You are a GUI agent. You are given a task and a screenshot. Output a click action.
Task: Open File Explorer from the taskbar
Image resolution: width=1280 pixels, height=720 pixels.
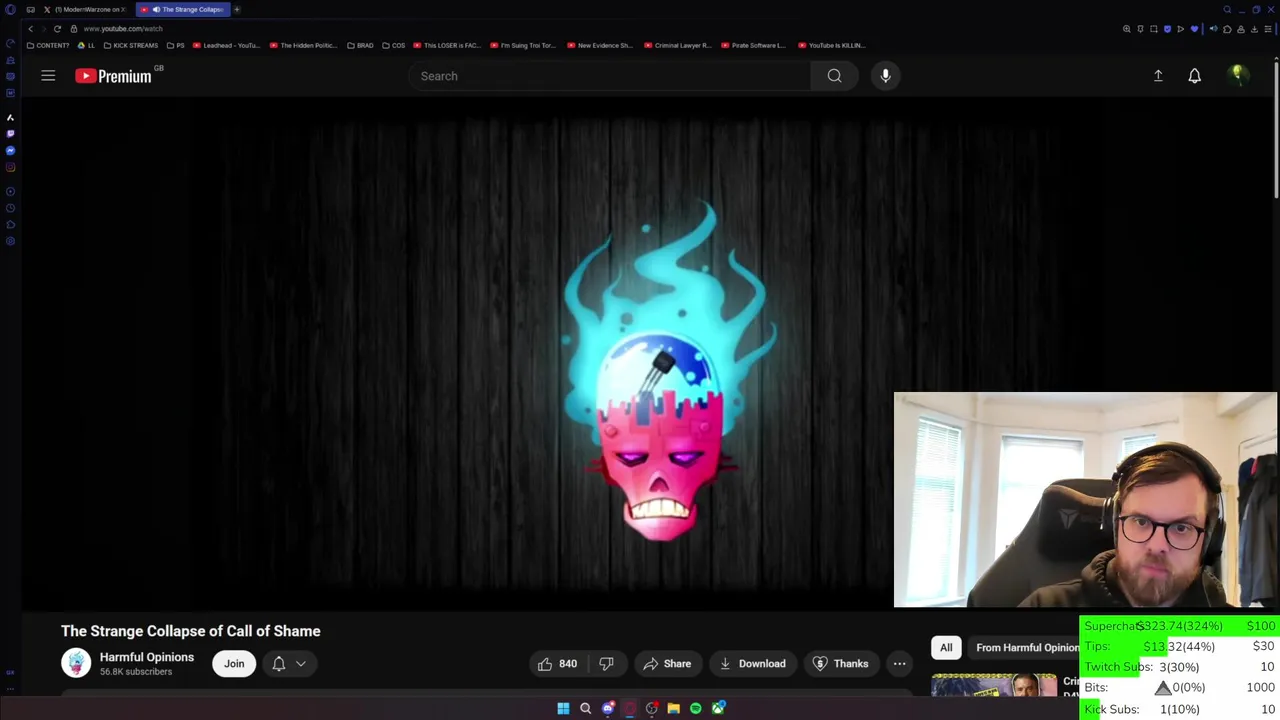click(x=673, y=709)
